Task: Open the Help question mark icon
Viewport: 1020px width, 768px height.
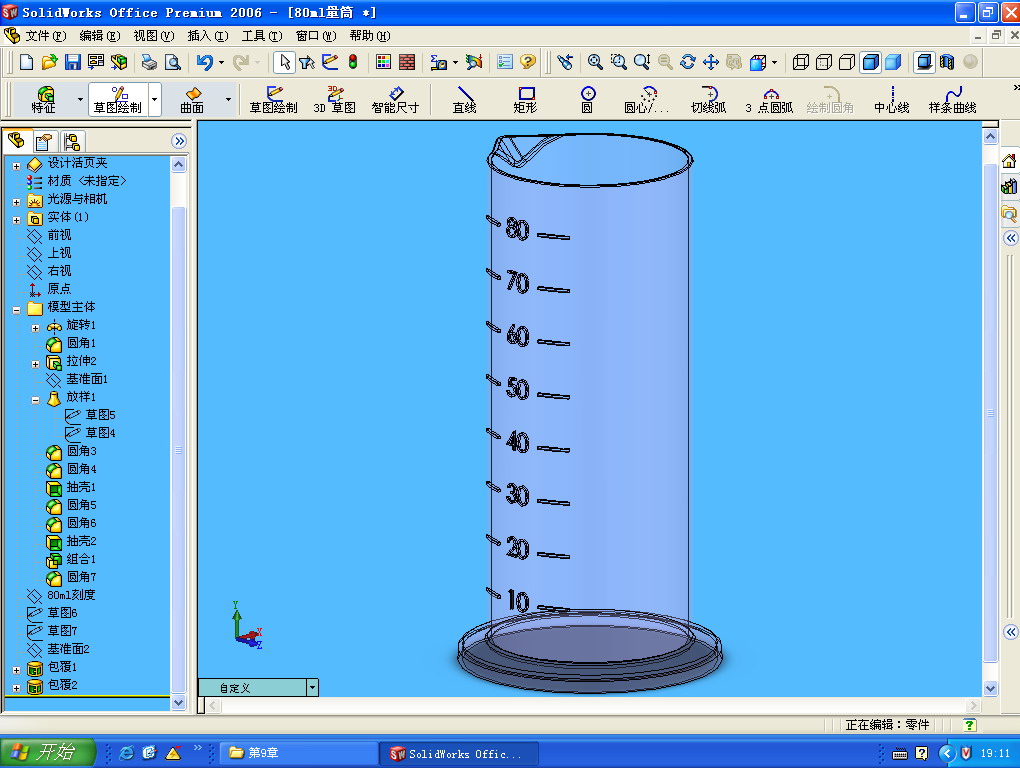Action: (528, 62)
